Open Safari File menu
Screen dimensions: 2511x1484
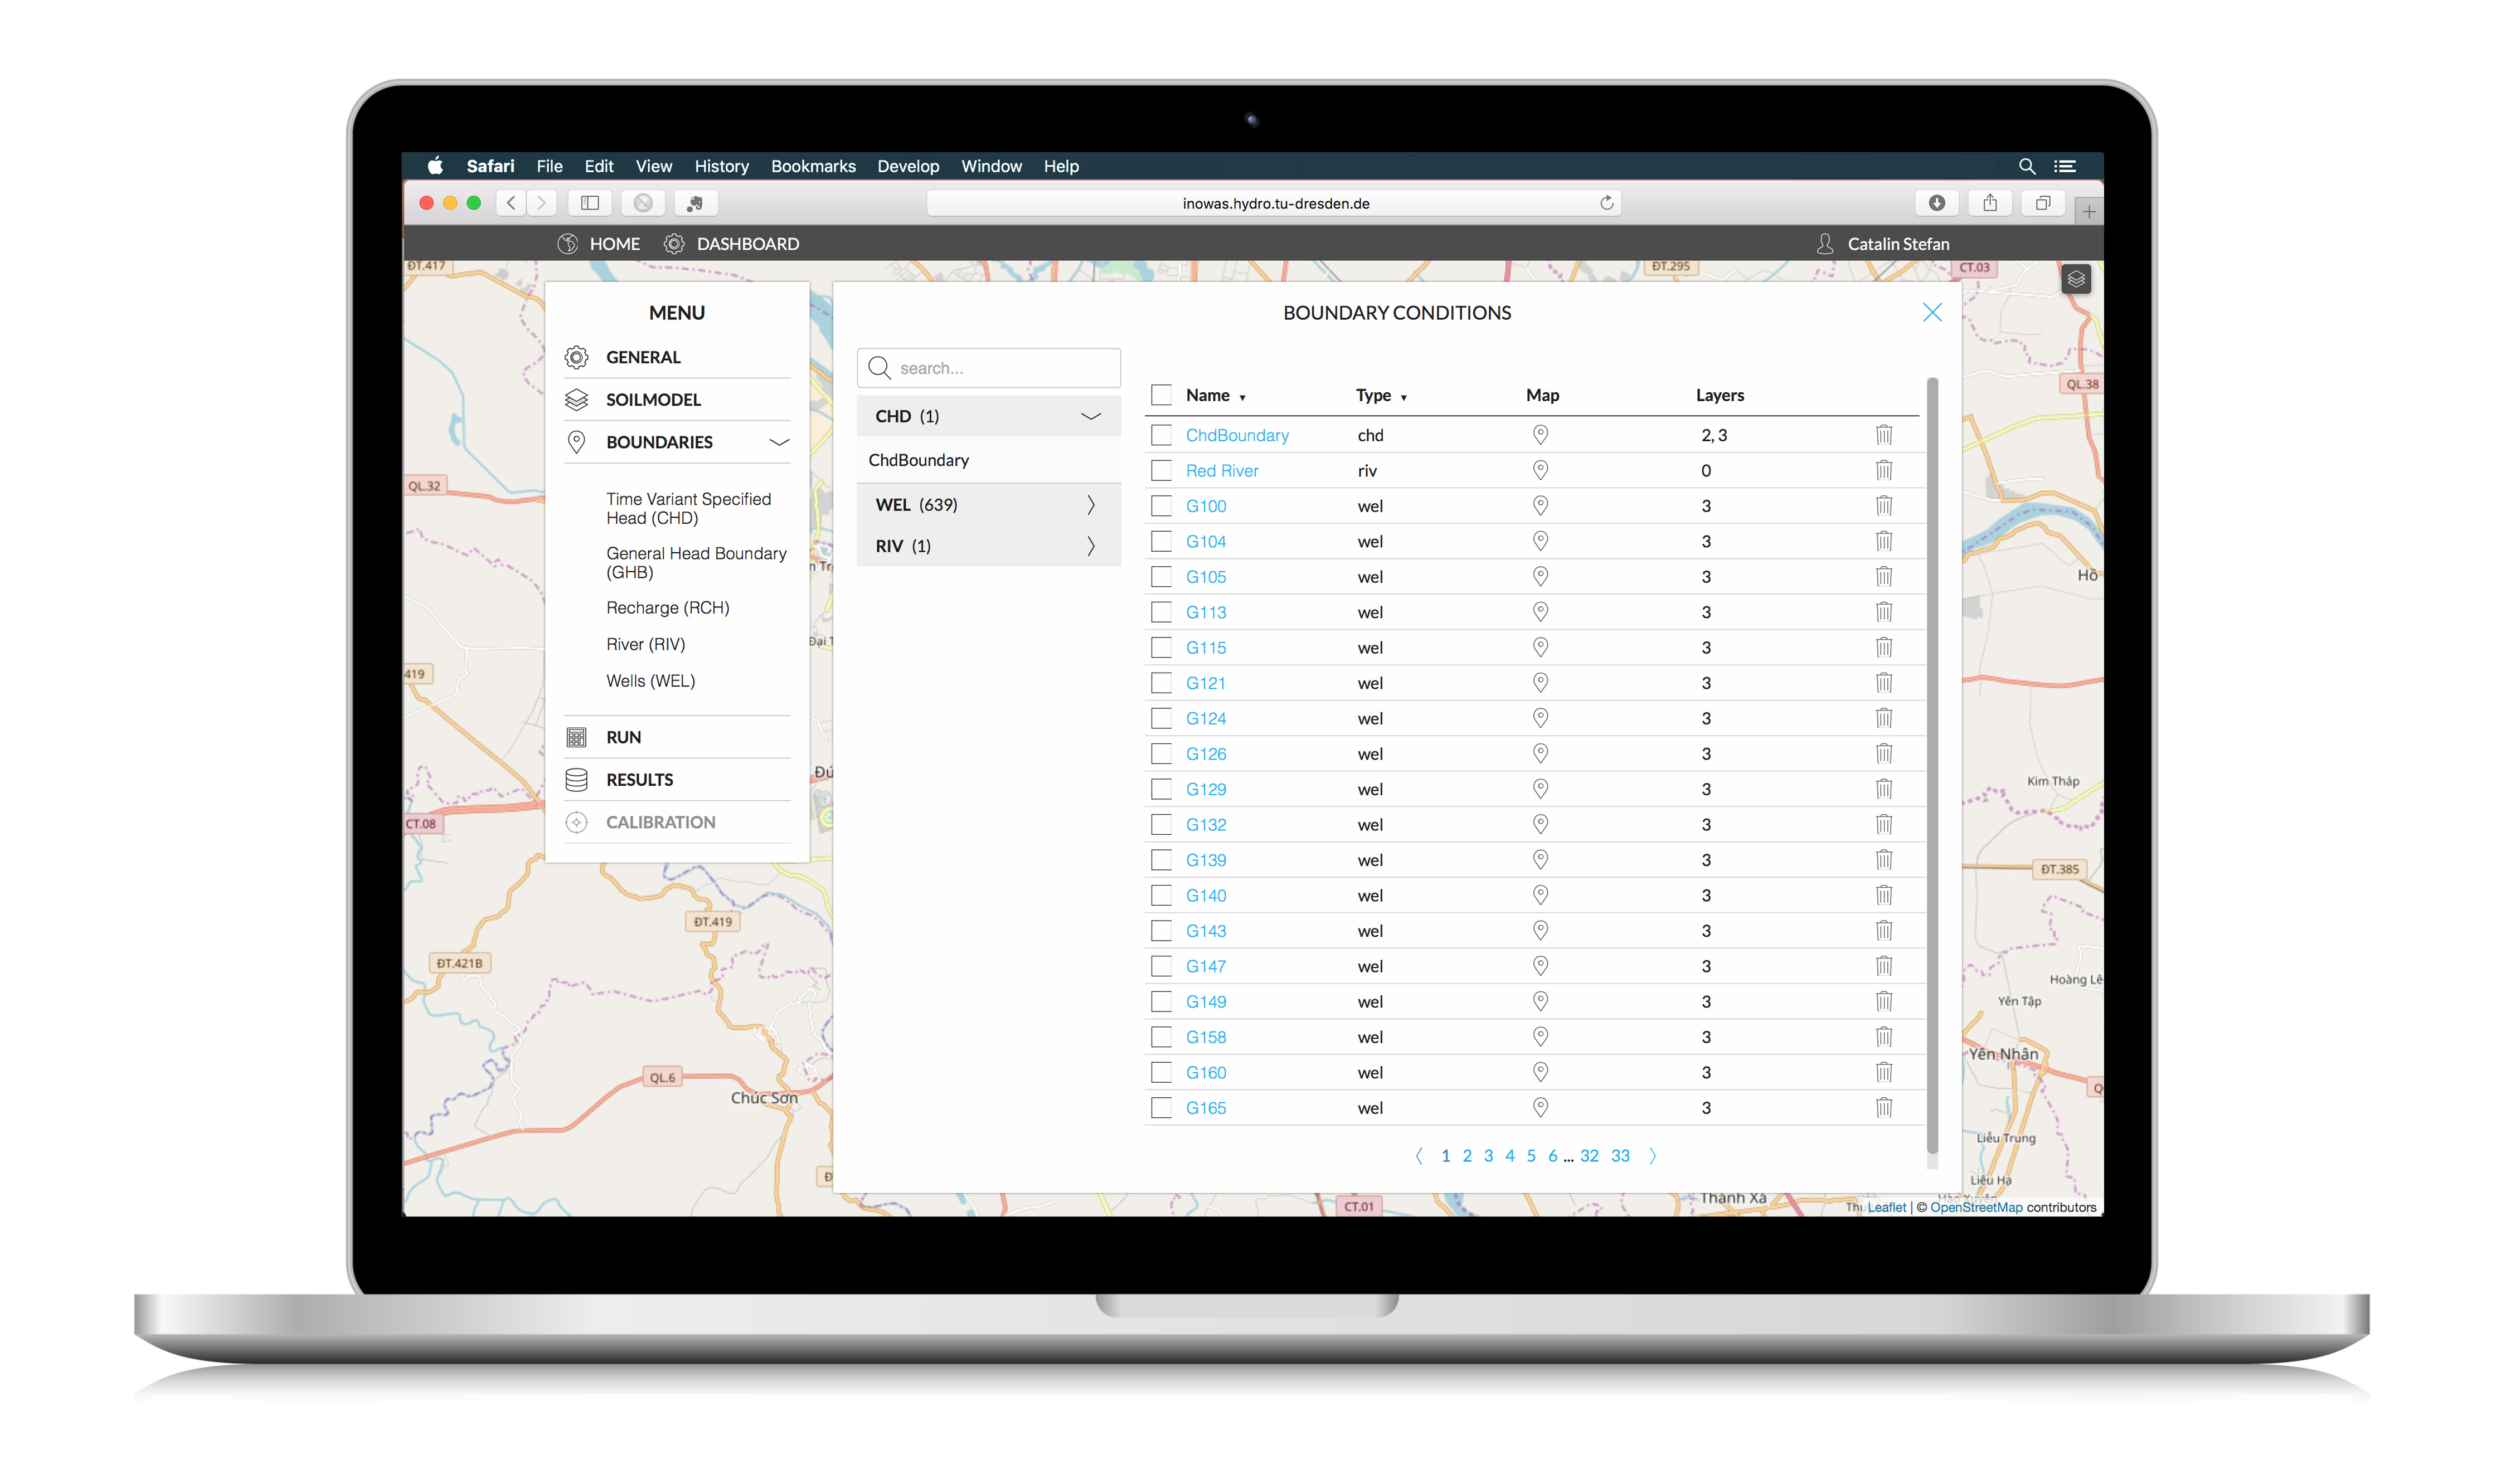pos(549,166)
